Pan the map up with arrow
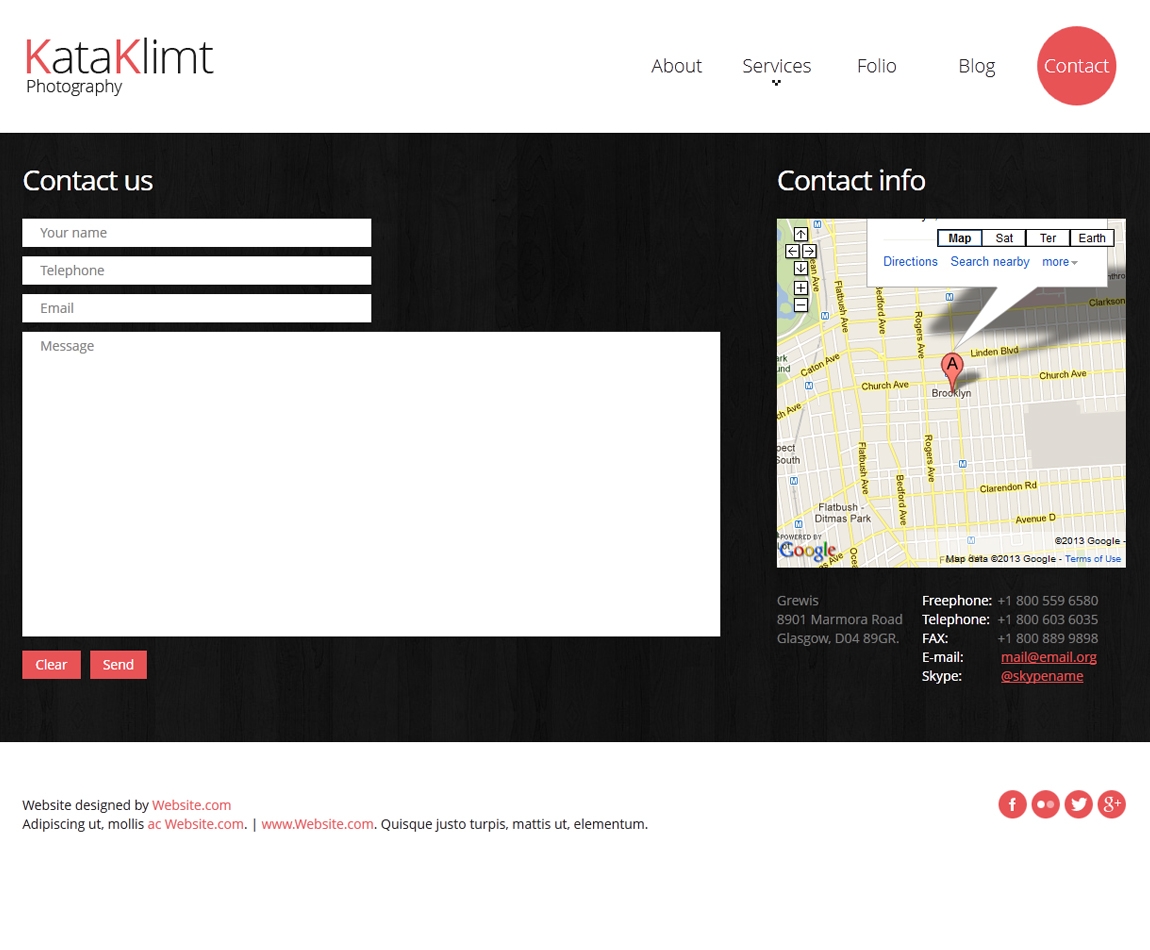Viewport: 1150px width, 950px height. pyautogui.click(x=801, y=235)
